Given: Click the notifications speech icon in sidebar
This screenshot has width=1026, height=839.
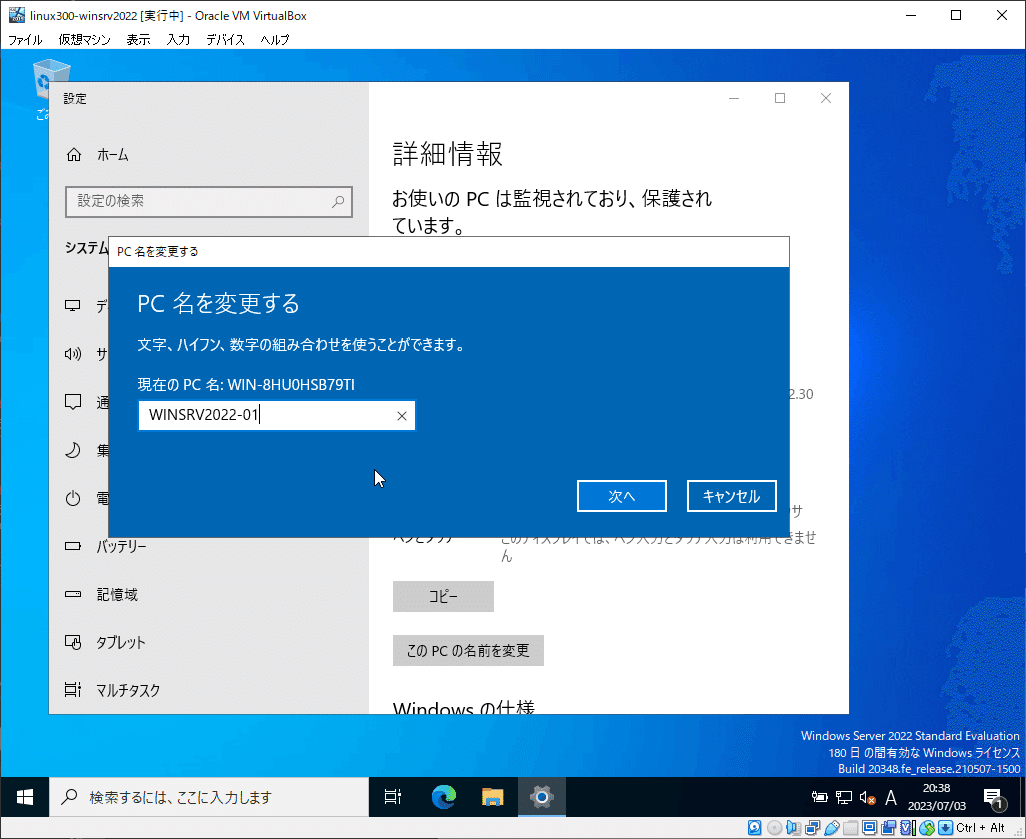Looking at the screenshot, I should click(x=73, y=402).
